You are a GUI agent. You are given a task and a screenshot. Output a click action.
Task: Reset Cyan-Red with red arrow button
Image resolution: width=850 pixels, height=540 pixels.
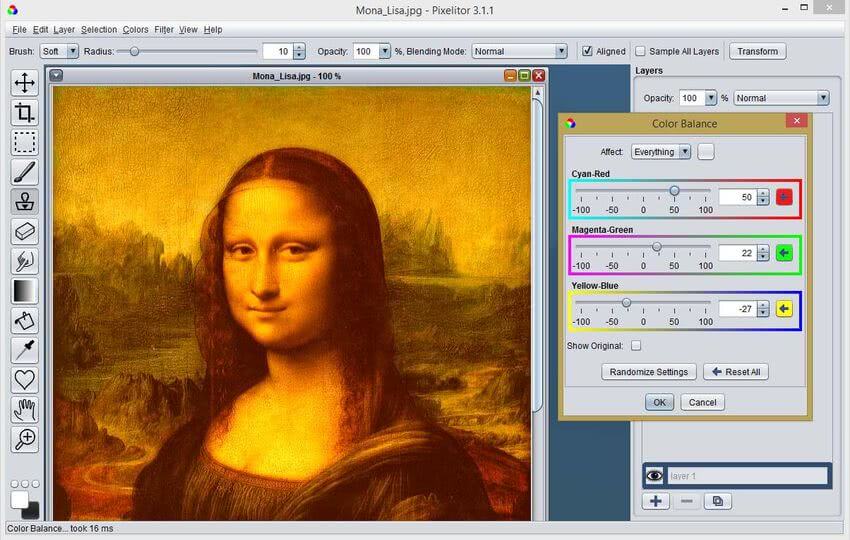click(x=784, y=197)
